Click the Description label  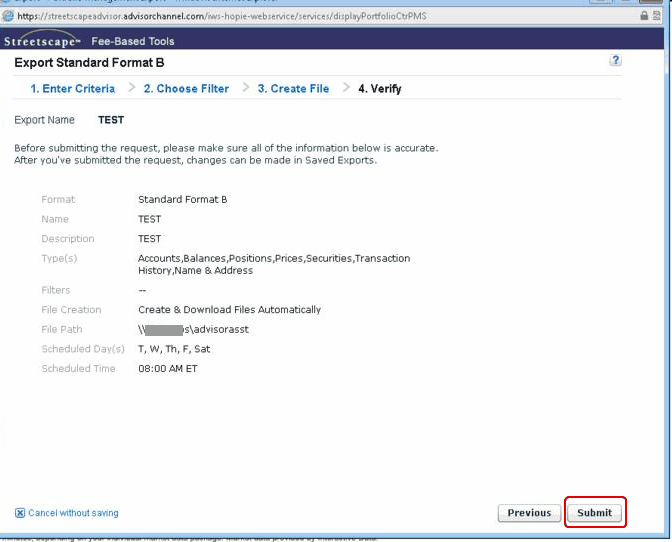(x=68, y=239)
